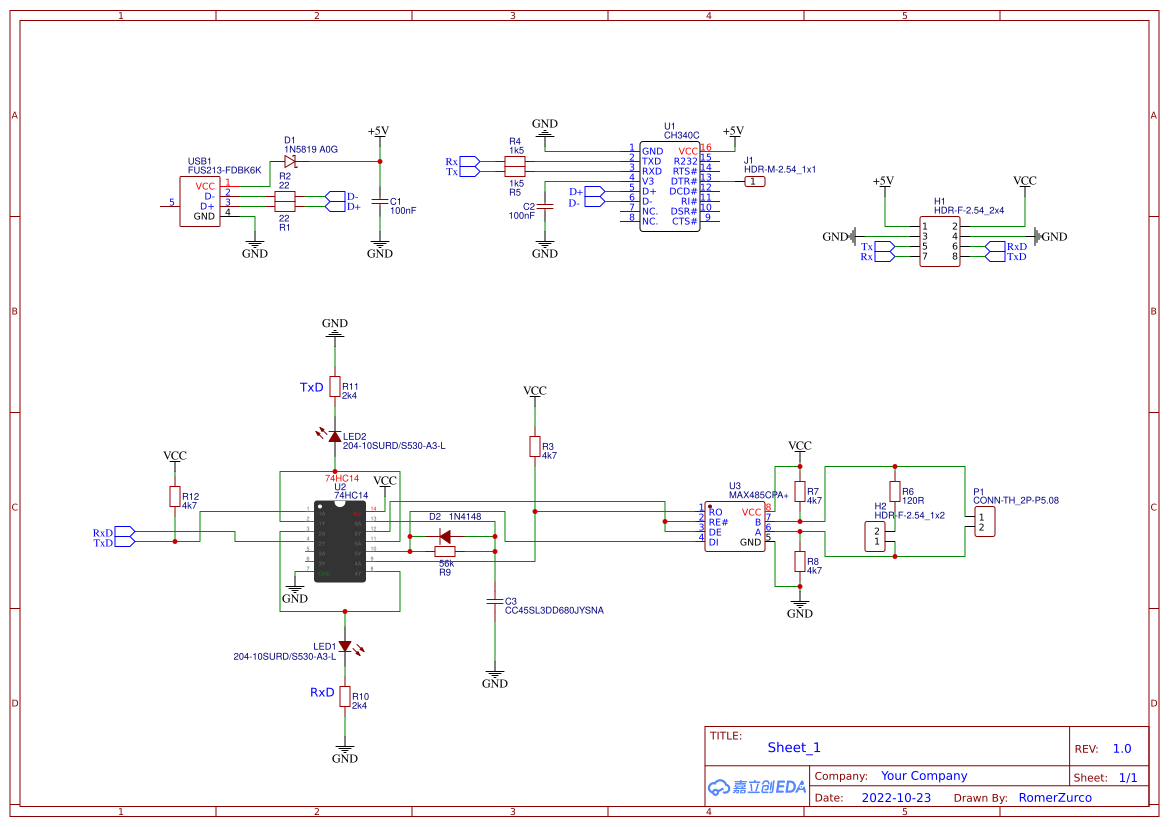Select the USB1 FUS213-FDBK6K connector symbol
The width and height of the screenshot is (1169, 827).
point(200,200)
